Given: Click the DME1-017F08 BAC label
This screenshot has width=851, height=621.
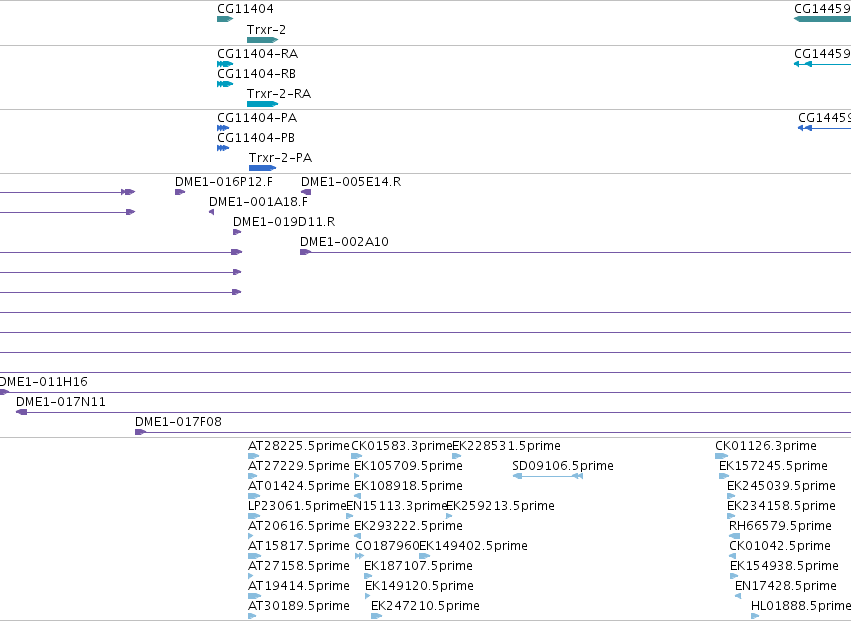Looking at the screenshot, I should [178, 422].
